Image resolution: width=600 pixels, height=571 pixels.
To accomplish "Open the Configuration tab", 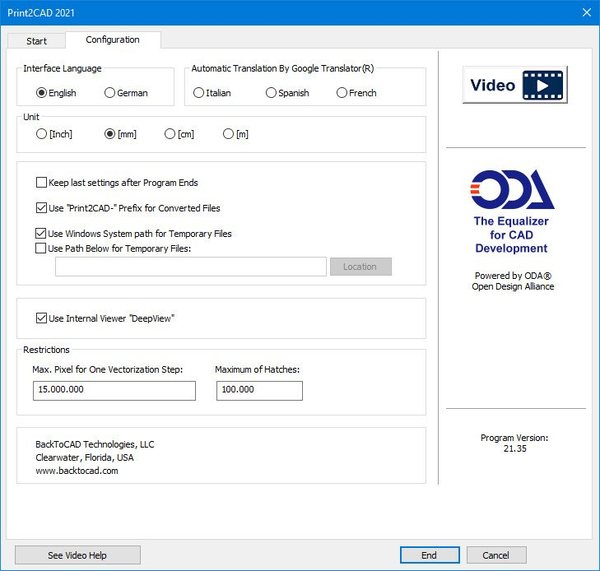I will tap(112, 40).
